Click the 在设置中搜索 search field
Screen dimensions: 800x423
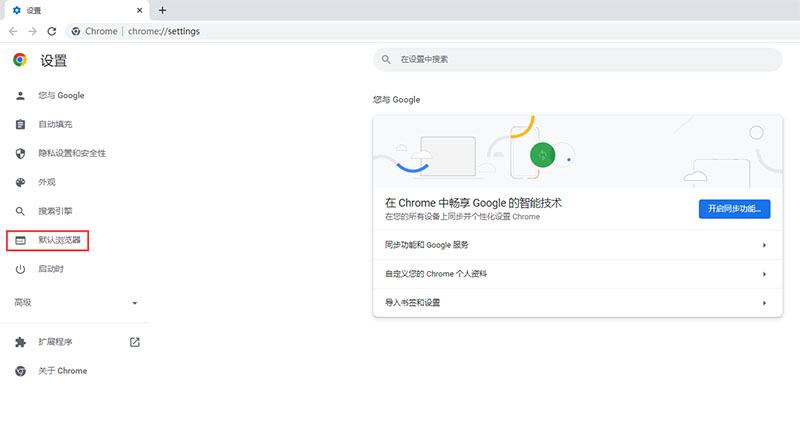click(578, 60)
